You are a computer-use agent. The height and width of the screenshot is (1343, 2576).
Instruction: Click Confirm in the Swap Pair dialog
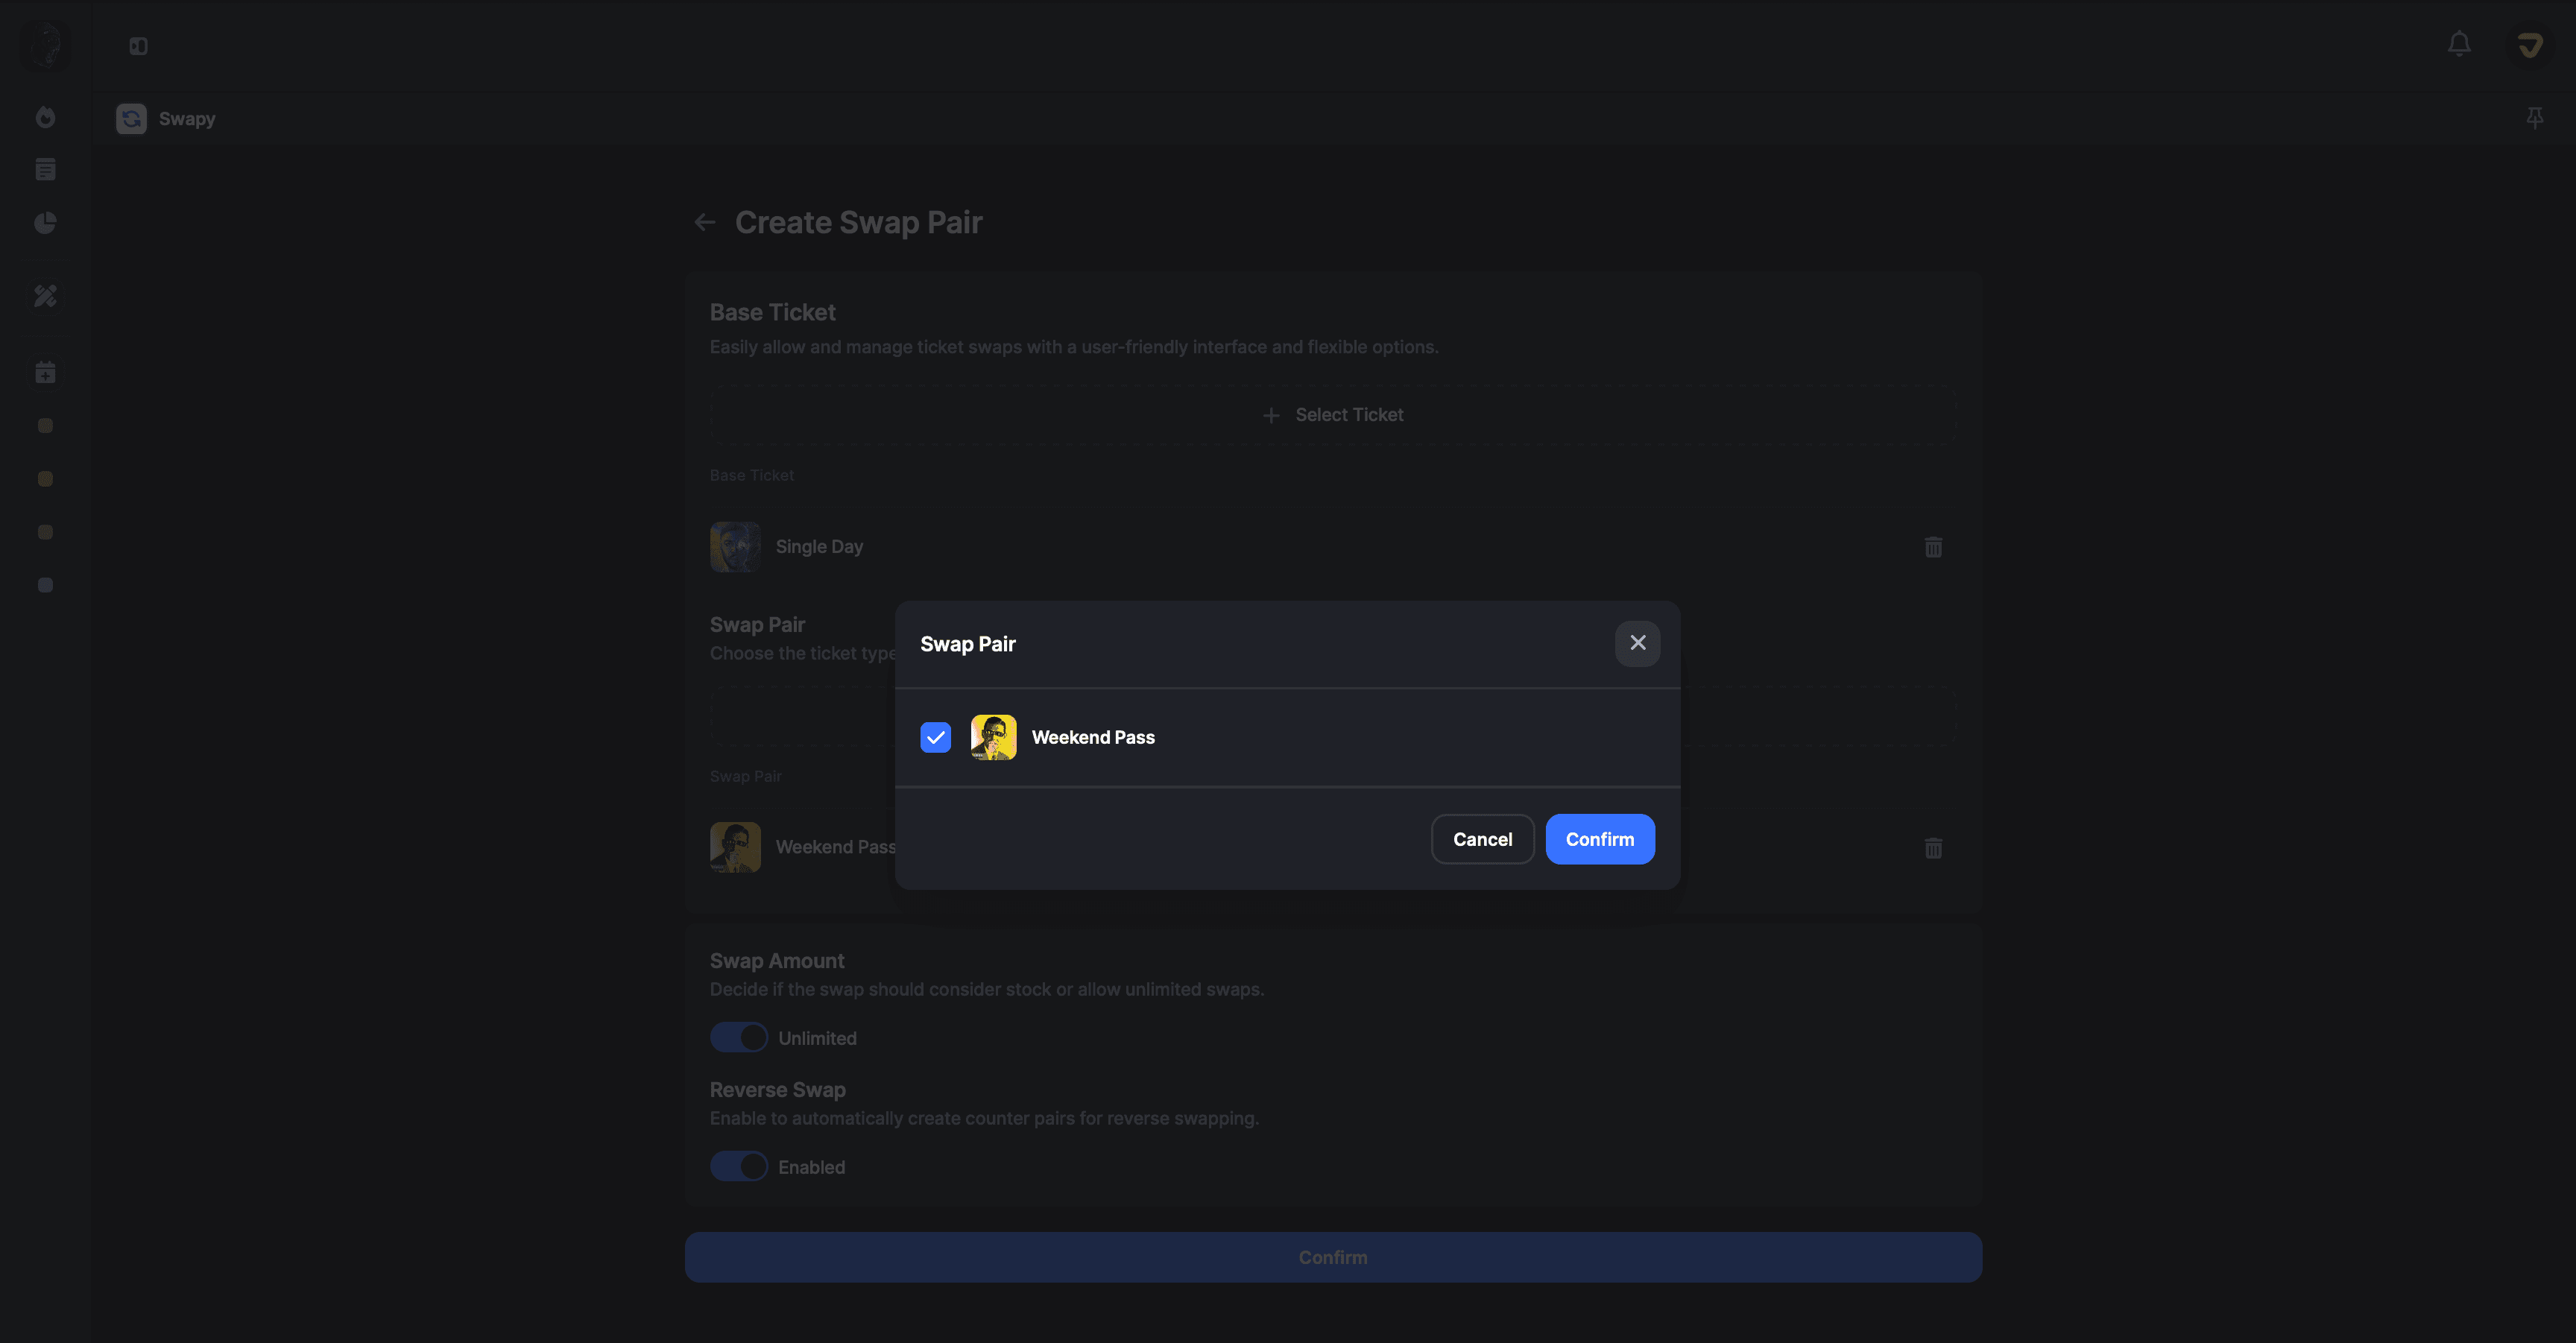[1599, 839]
